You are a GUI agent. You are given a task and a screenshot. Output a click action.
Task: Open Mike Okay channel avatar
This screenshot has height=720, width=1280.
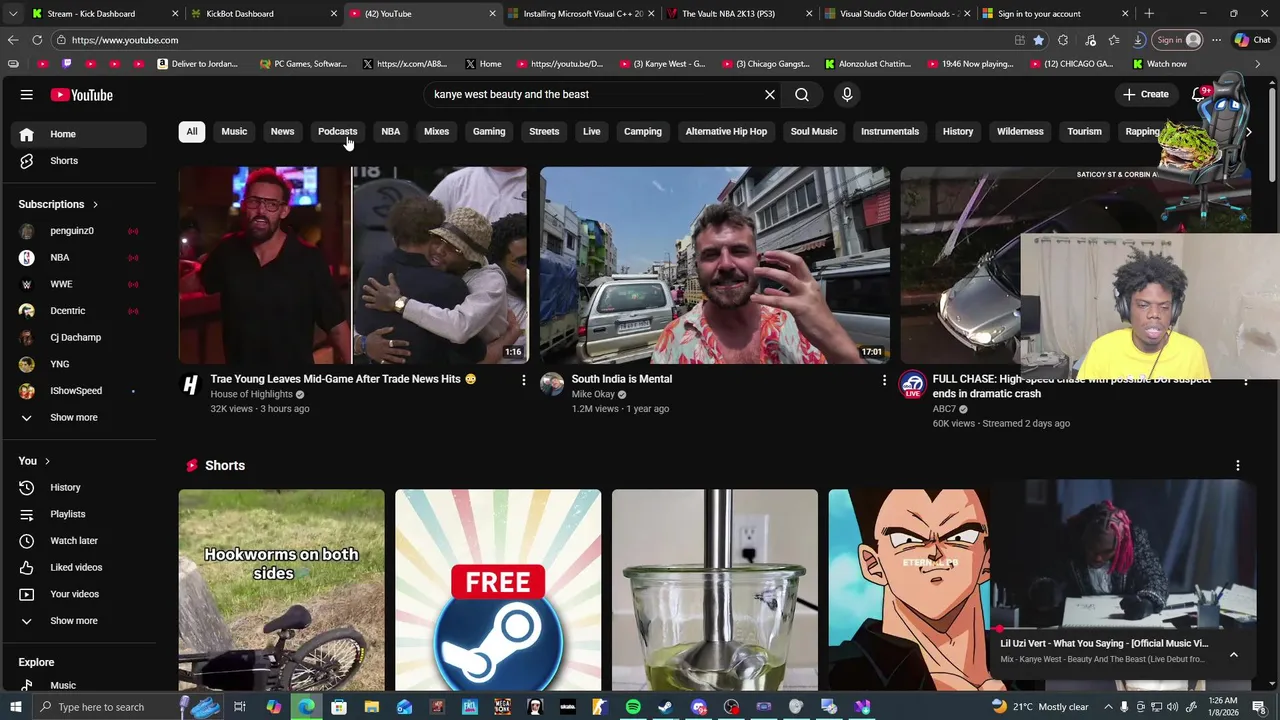552,385
